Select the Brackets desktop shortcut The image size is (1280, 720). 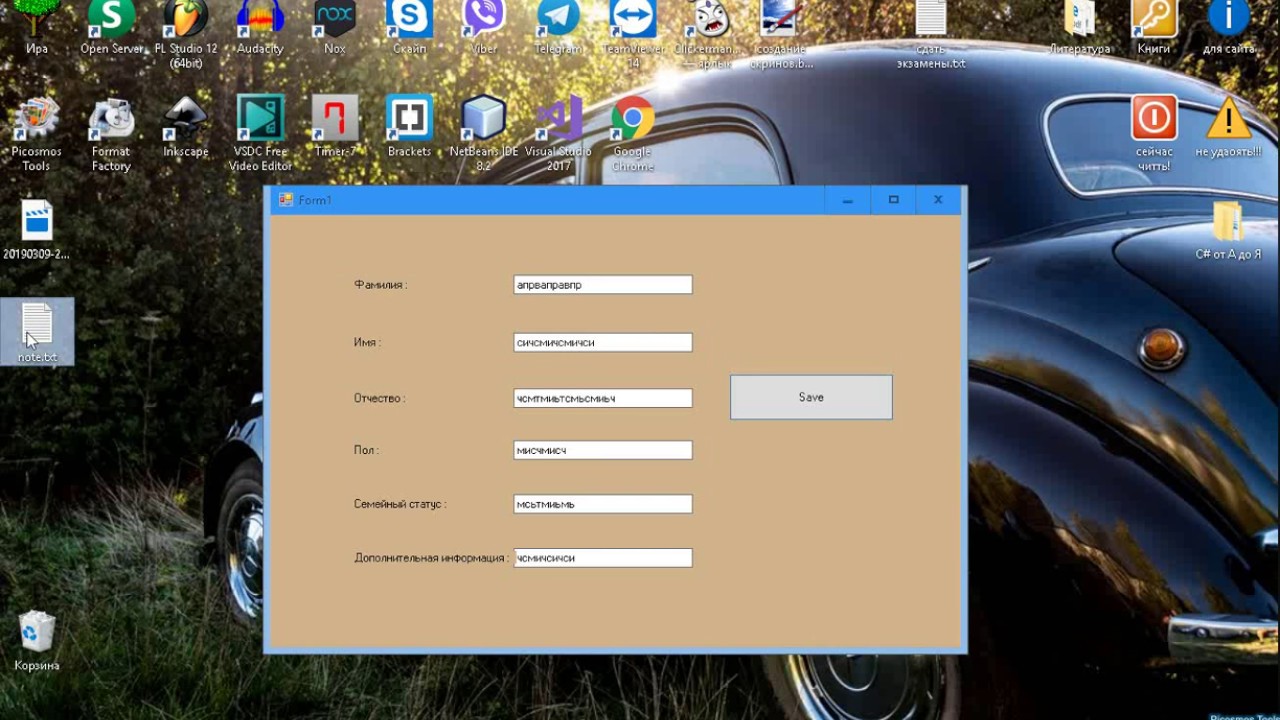point(410,127)
